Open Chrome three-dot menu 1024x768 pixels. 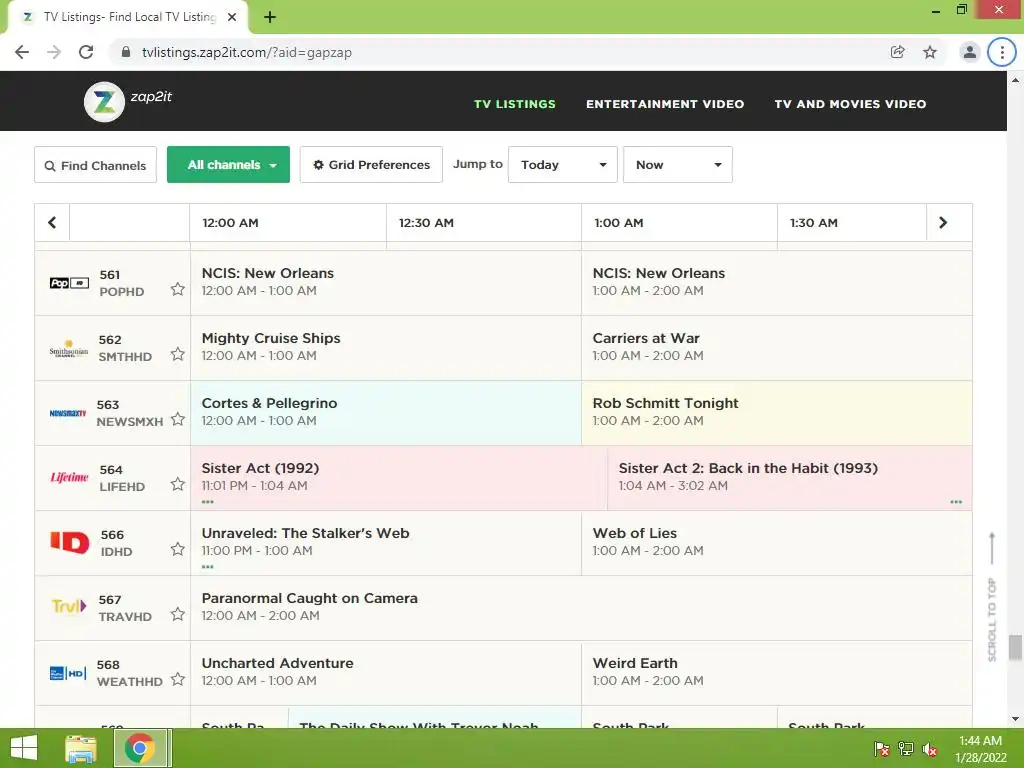click(x=1002, y=52)
